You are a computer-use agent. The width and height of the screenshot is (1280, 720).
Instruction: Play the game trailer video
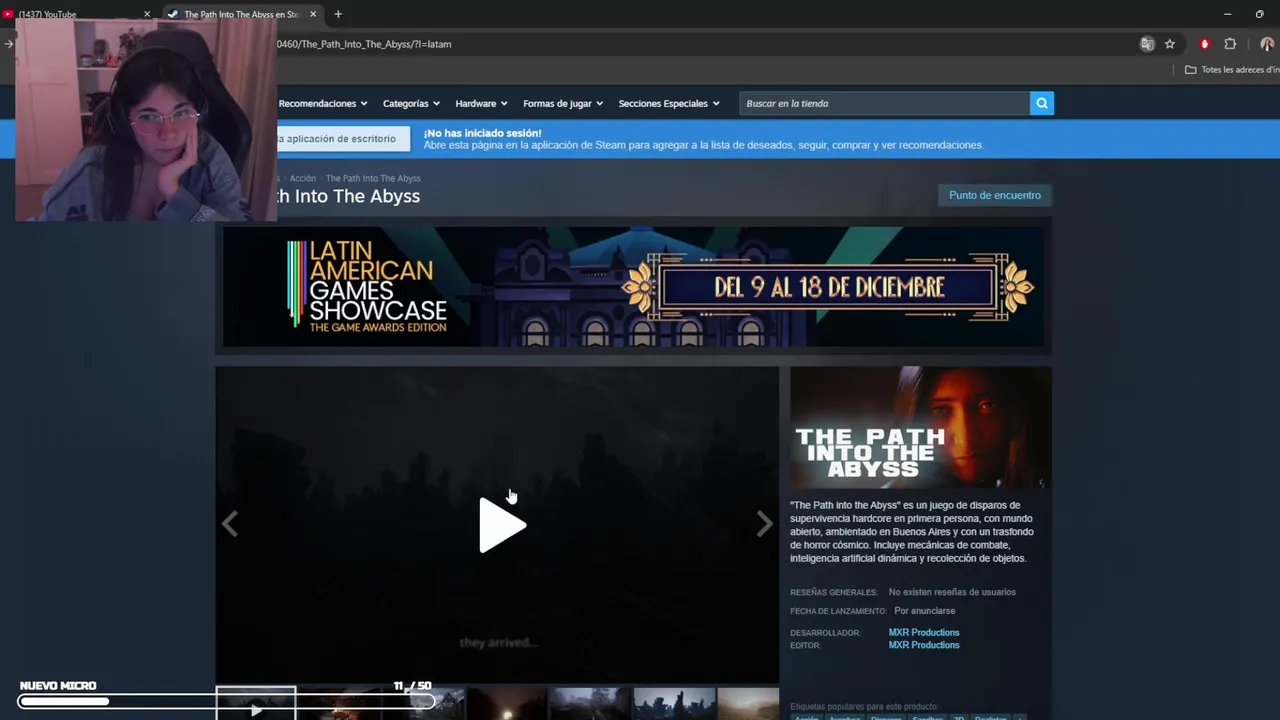click(x=502, y=525)
